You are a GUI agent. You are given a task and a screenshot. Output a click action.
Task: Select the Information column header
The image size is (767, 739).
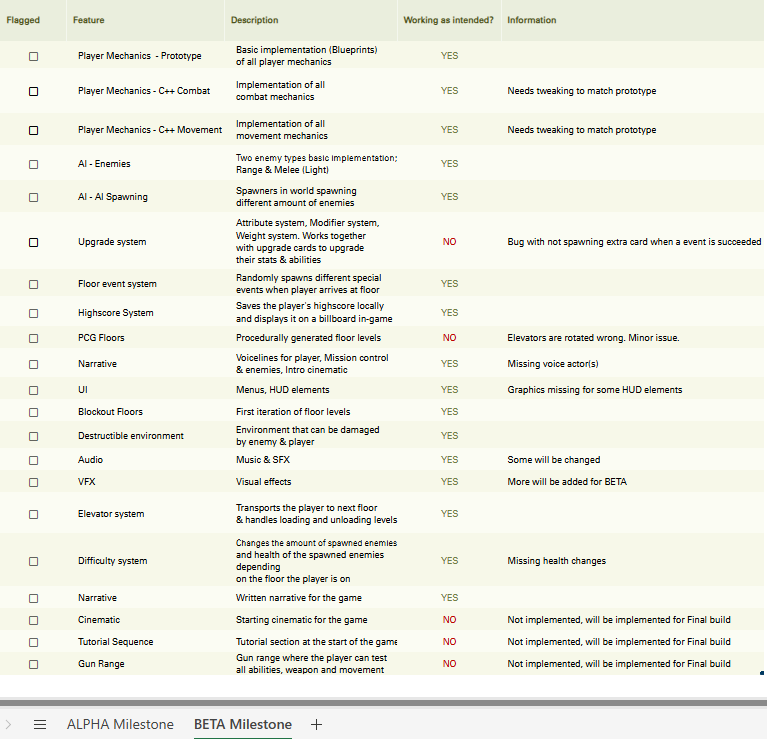[531, 20]
